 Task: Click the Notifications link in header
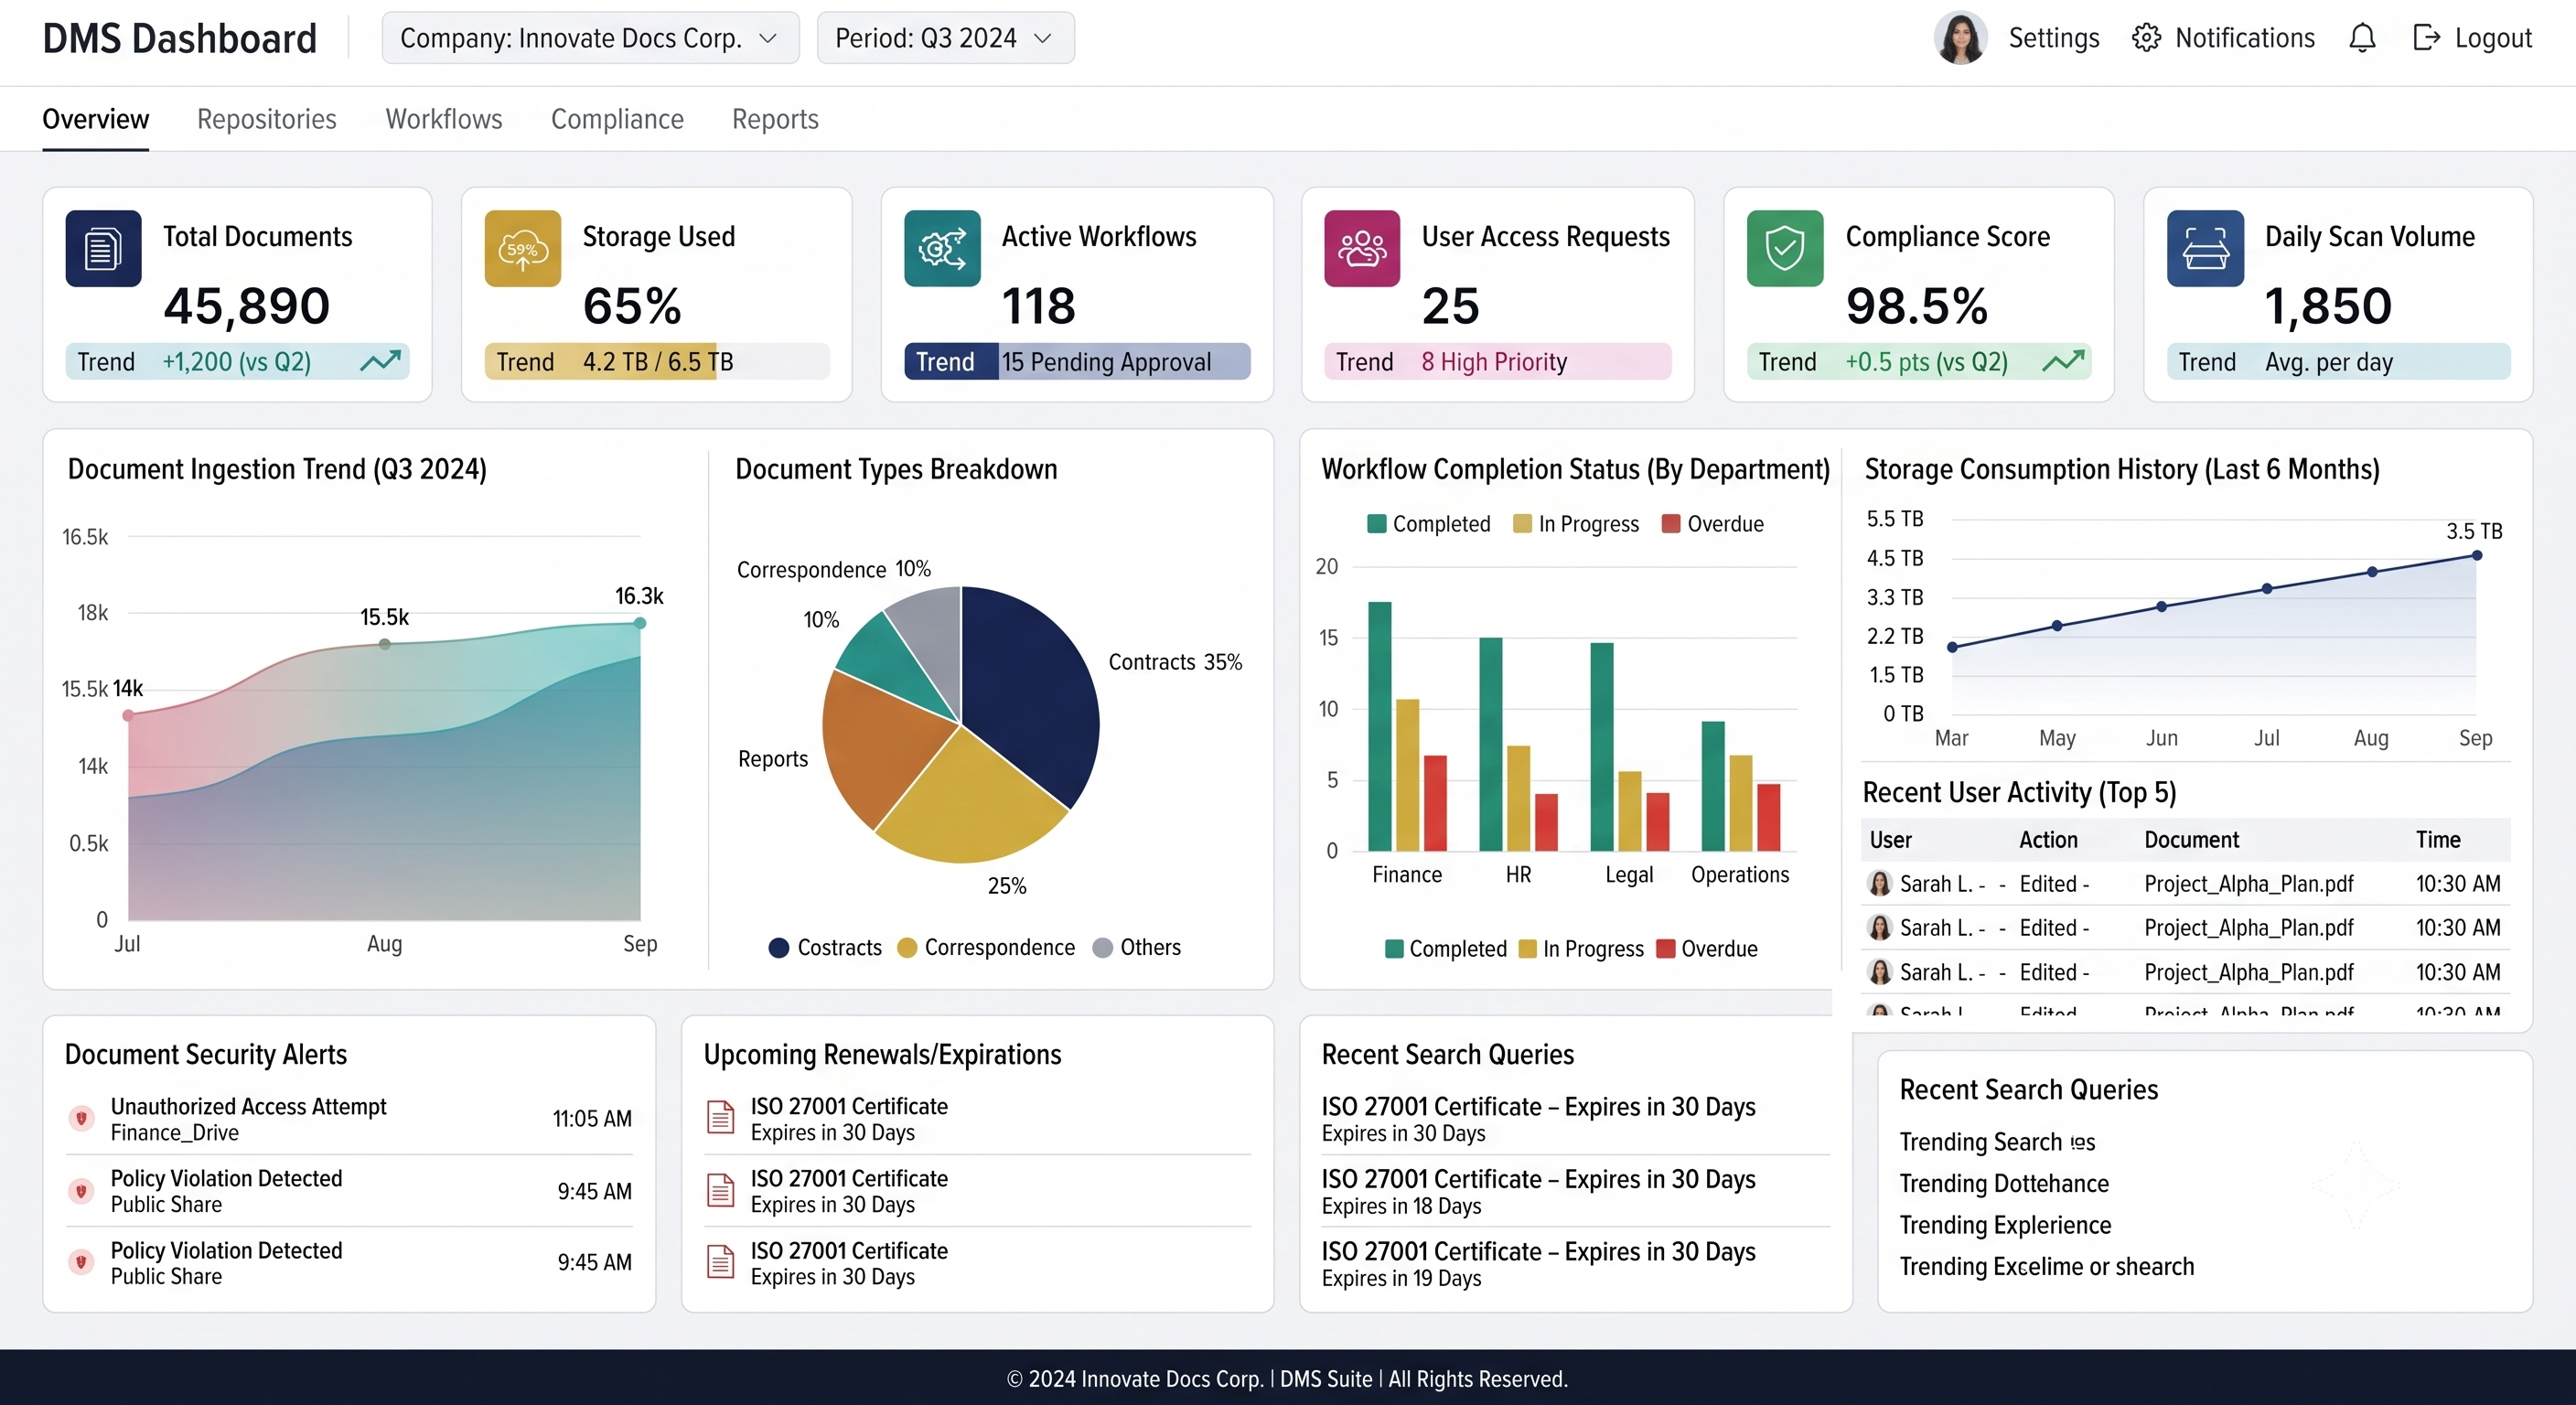pyautogui.click(x=2245, y=38)
